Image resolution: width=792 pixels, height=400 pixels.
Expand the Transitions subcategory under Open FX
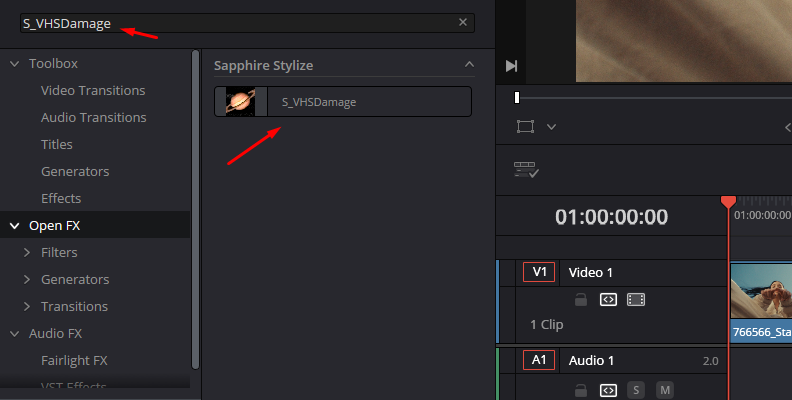coord(27,307)
